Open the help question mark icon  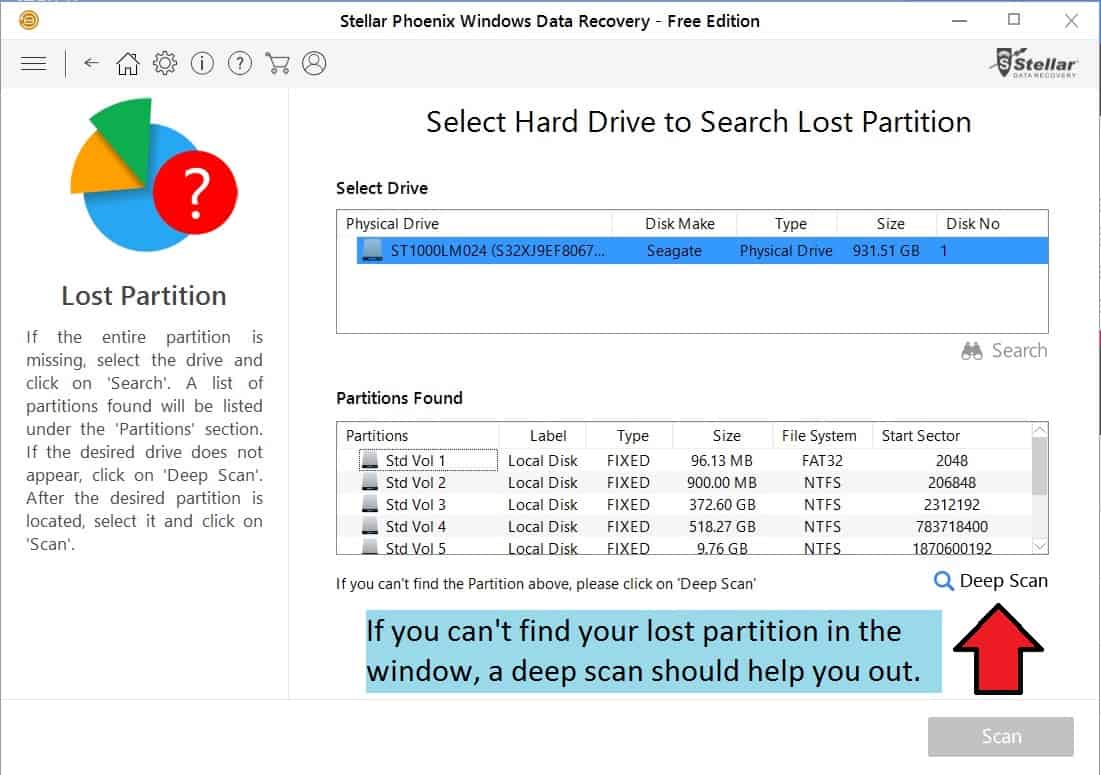[240, 64]
